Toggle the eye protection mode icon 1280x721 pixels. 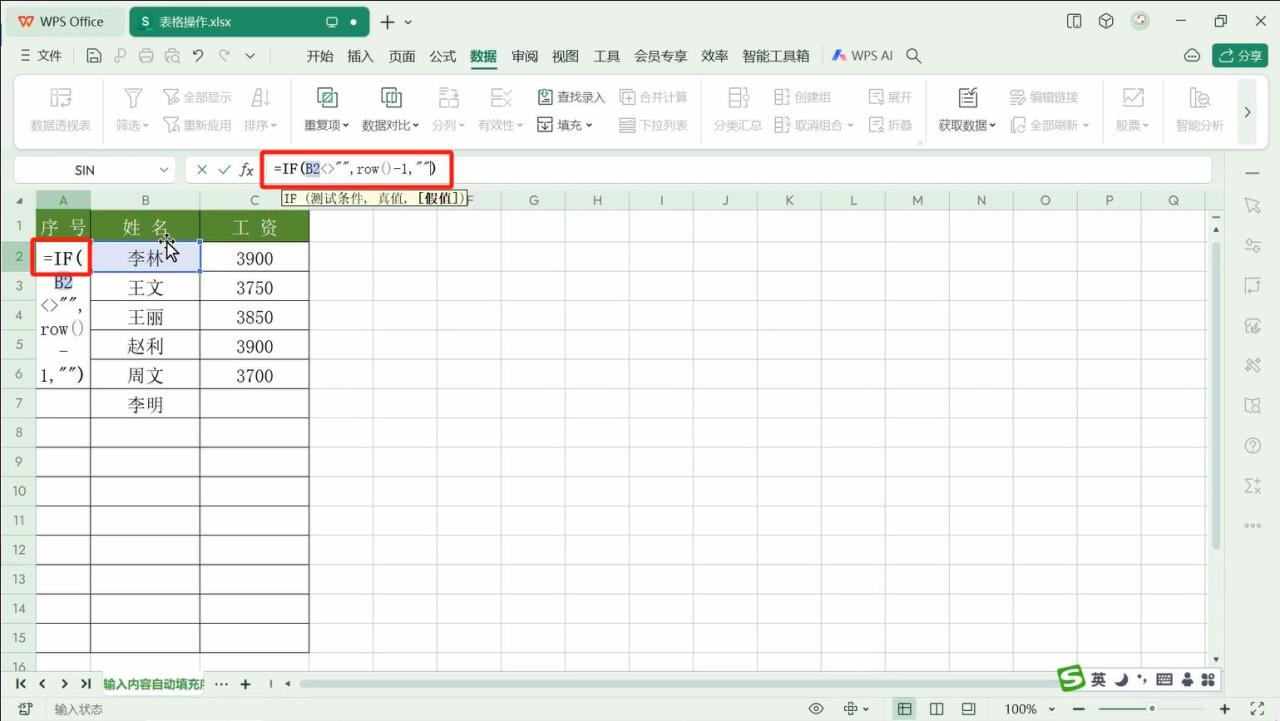coord(816,709)
